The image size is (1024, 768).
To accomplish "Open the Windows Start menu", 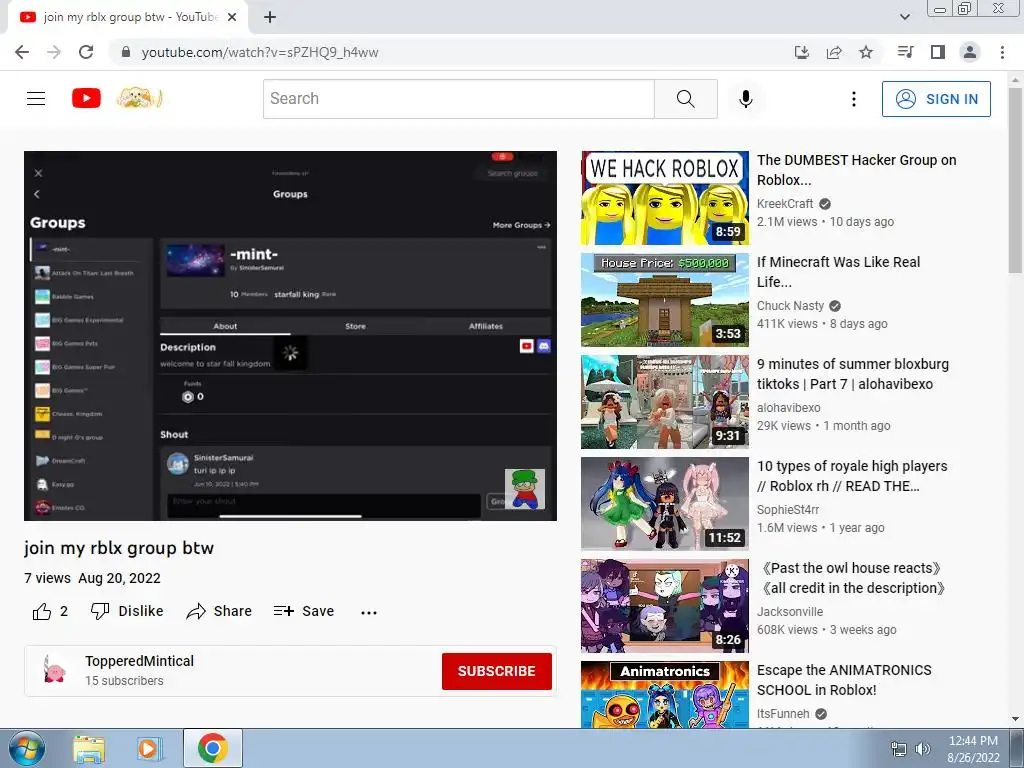I will click(x=27, y=748).
